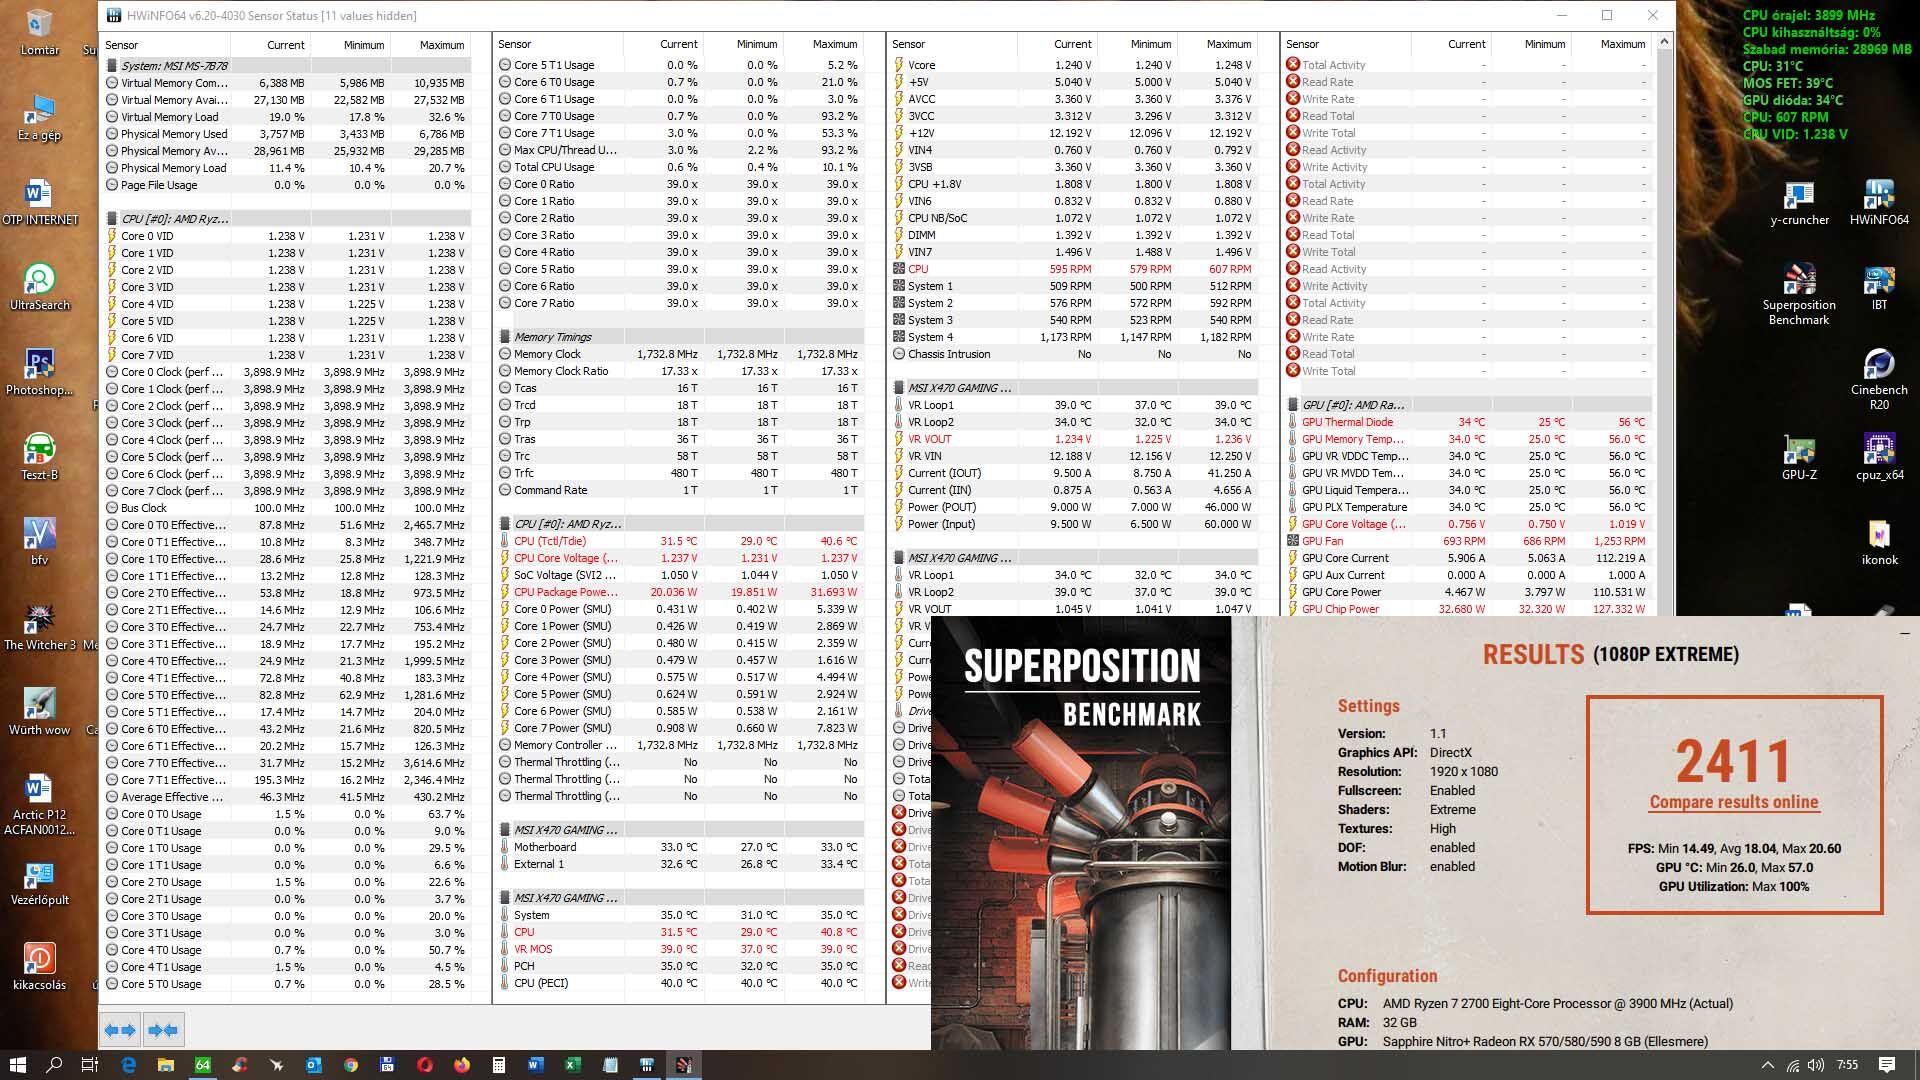1920x1080 pixels.
Task: Open the notification center icon
Action: coord(1887,1065)
